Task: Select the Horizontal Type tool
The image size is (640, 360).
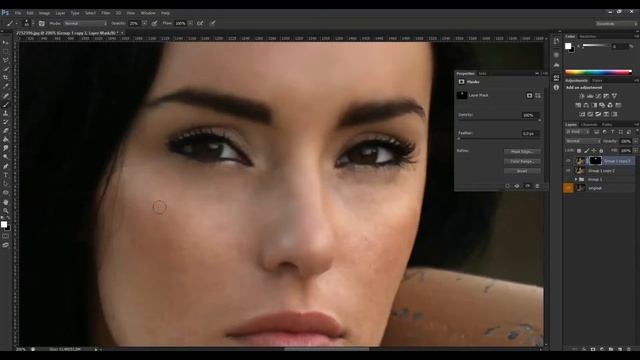Action: click(x=6, y=175)
